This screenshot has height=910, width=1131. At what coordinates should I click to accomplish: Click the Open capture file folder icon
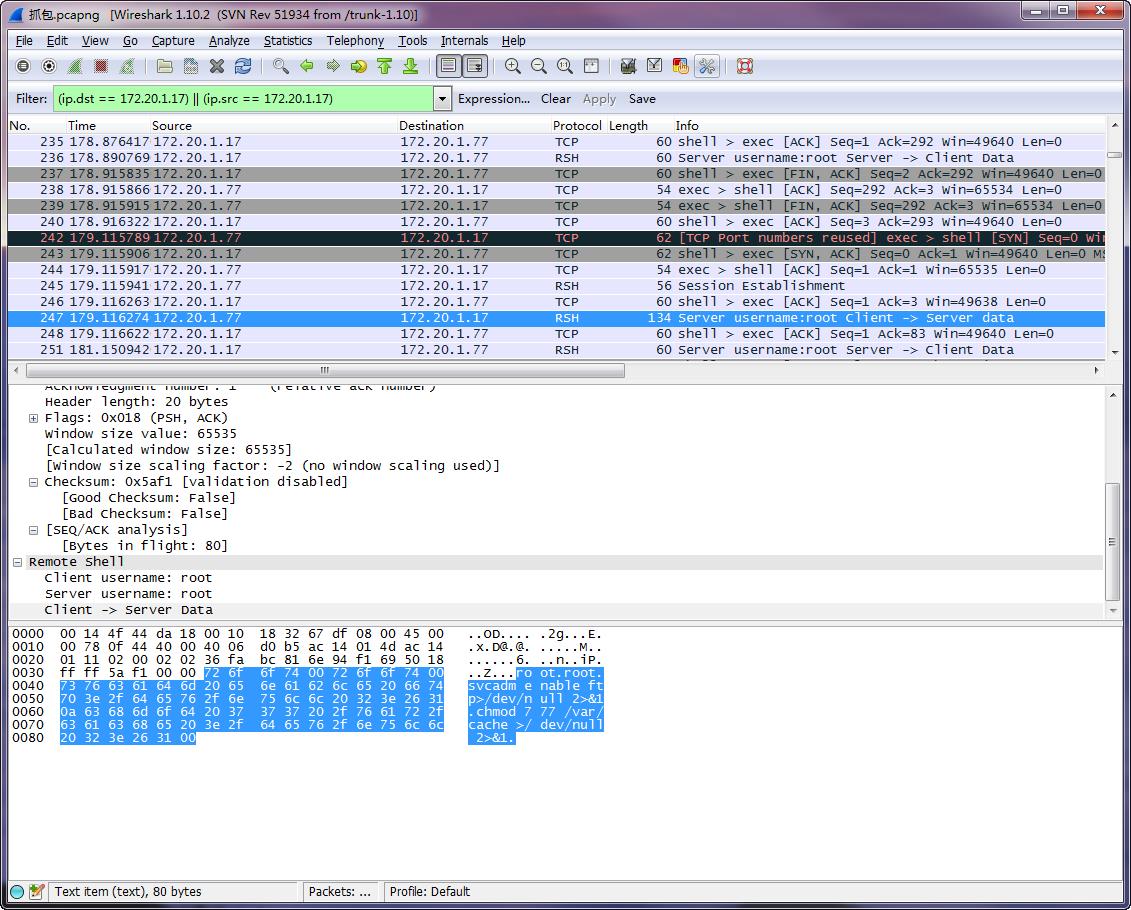(x=165, y=66)
